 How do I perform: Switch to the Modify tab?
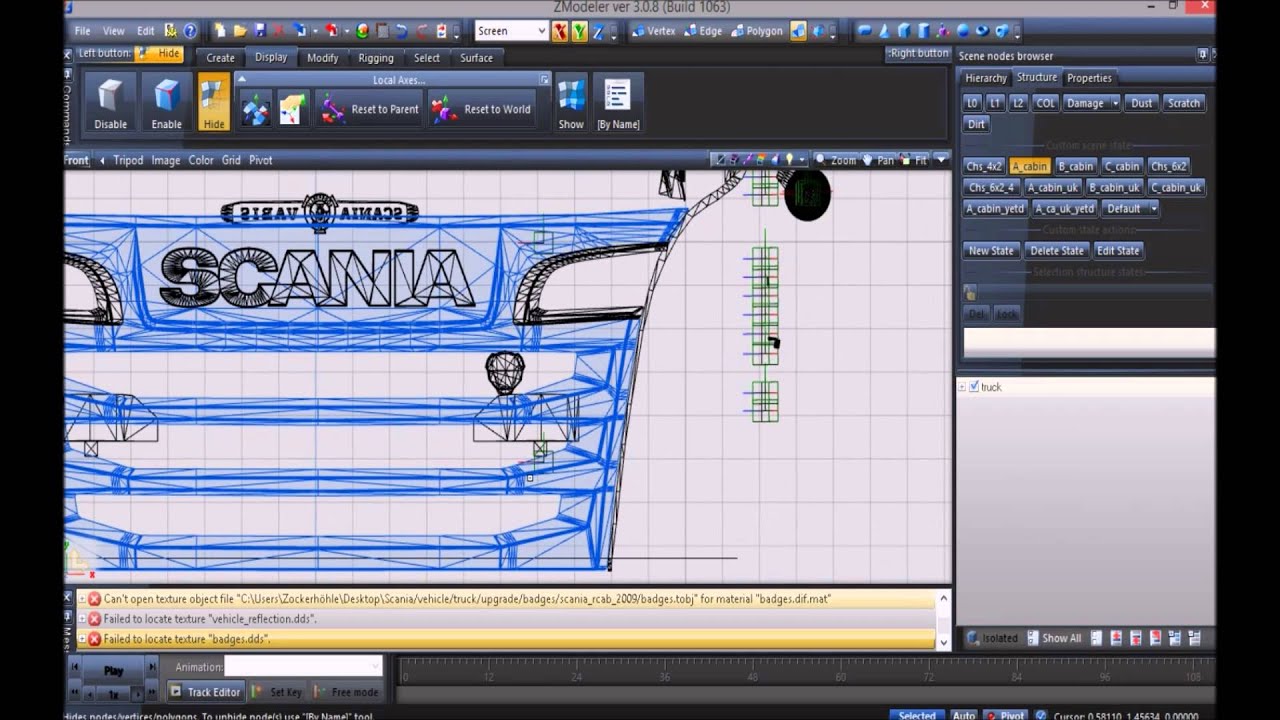click(322, 58)
